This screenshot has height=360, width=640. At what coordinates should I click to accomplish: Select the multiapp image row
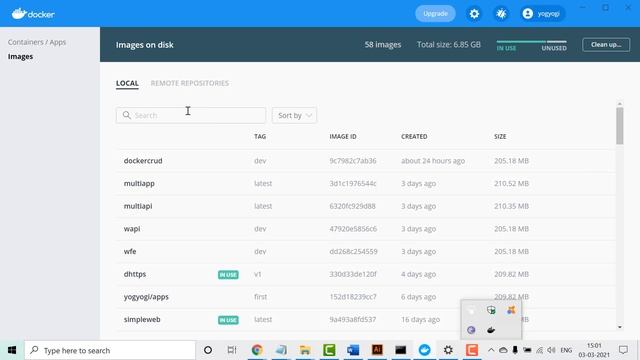click(365, 183)
